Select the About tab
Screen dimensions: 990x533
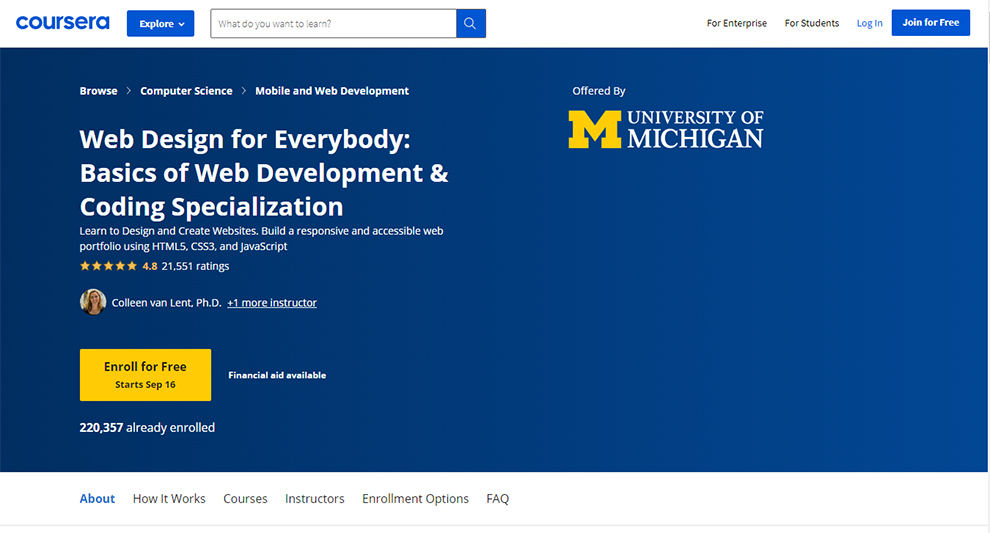coord(97,498)
